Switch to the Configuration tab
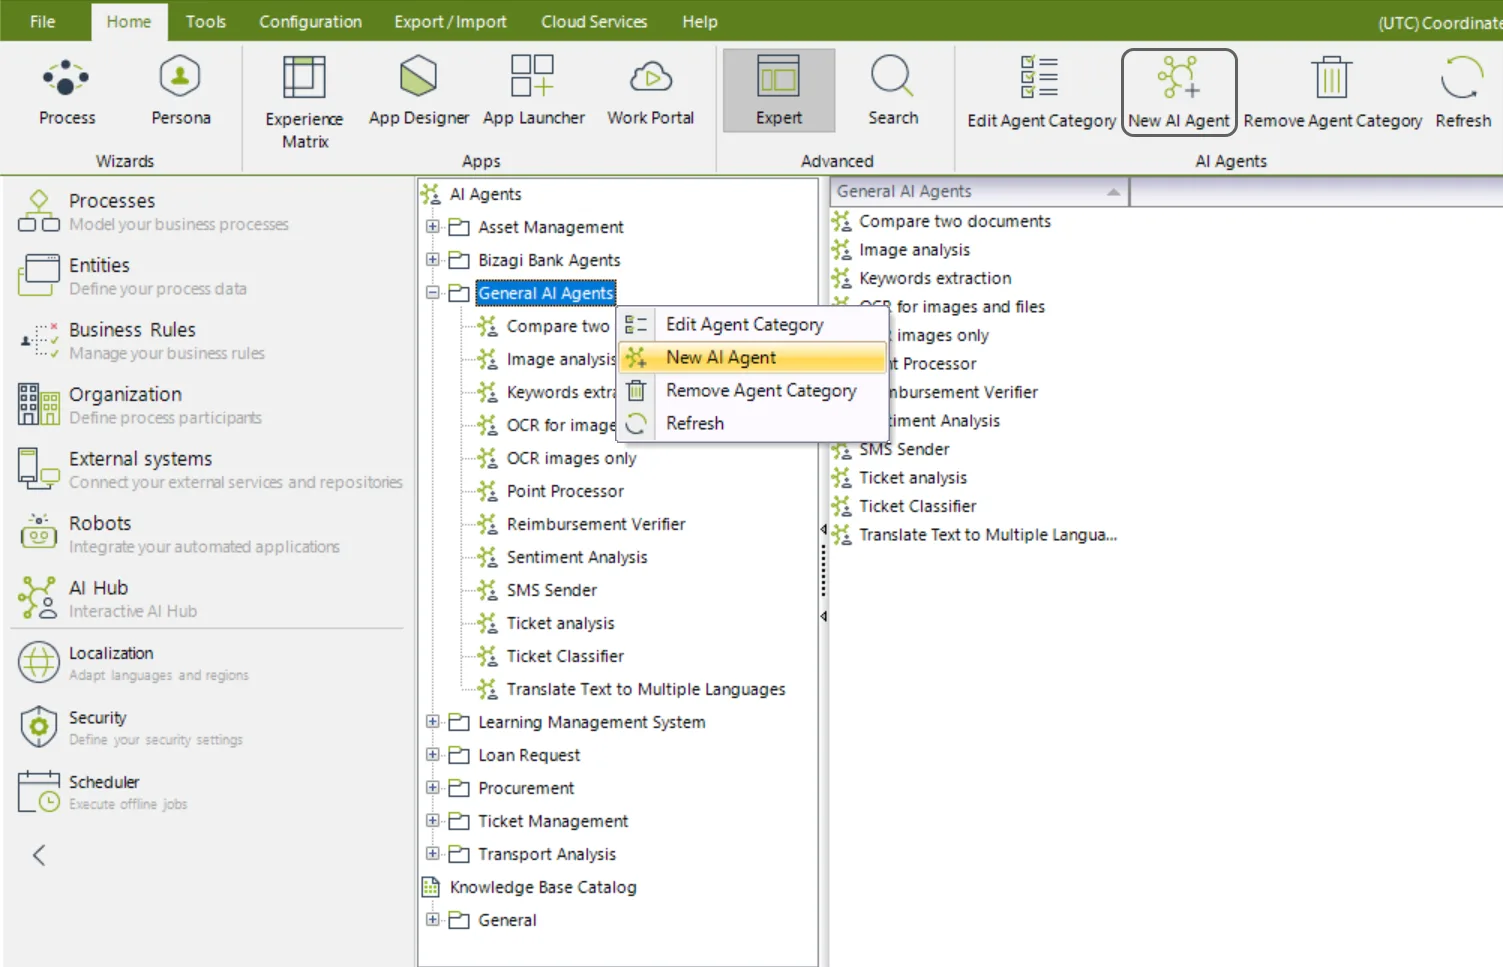The width and height of the screenshot is (1503, 967). click(310, 21)
